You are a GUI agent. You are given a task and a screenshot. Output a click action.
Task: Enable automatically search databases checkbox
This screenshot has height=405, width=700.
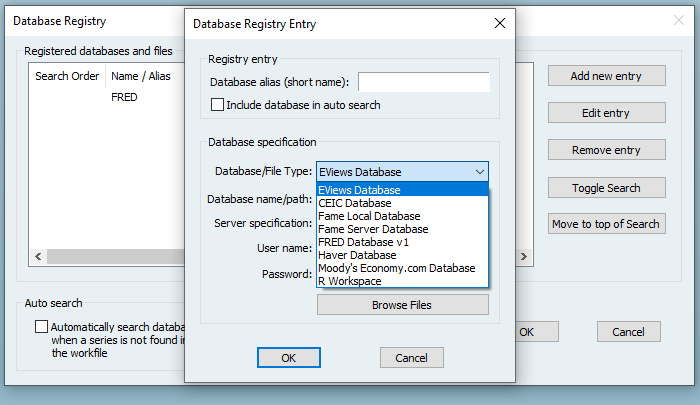pos(41,326)
